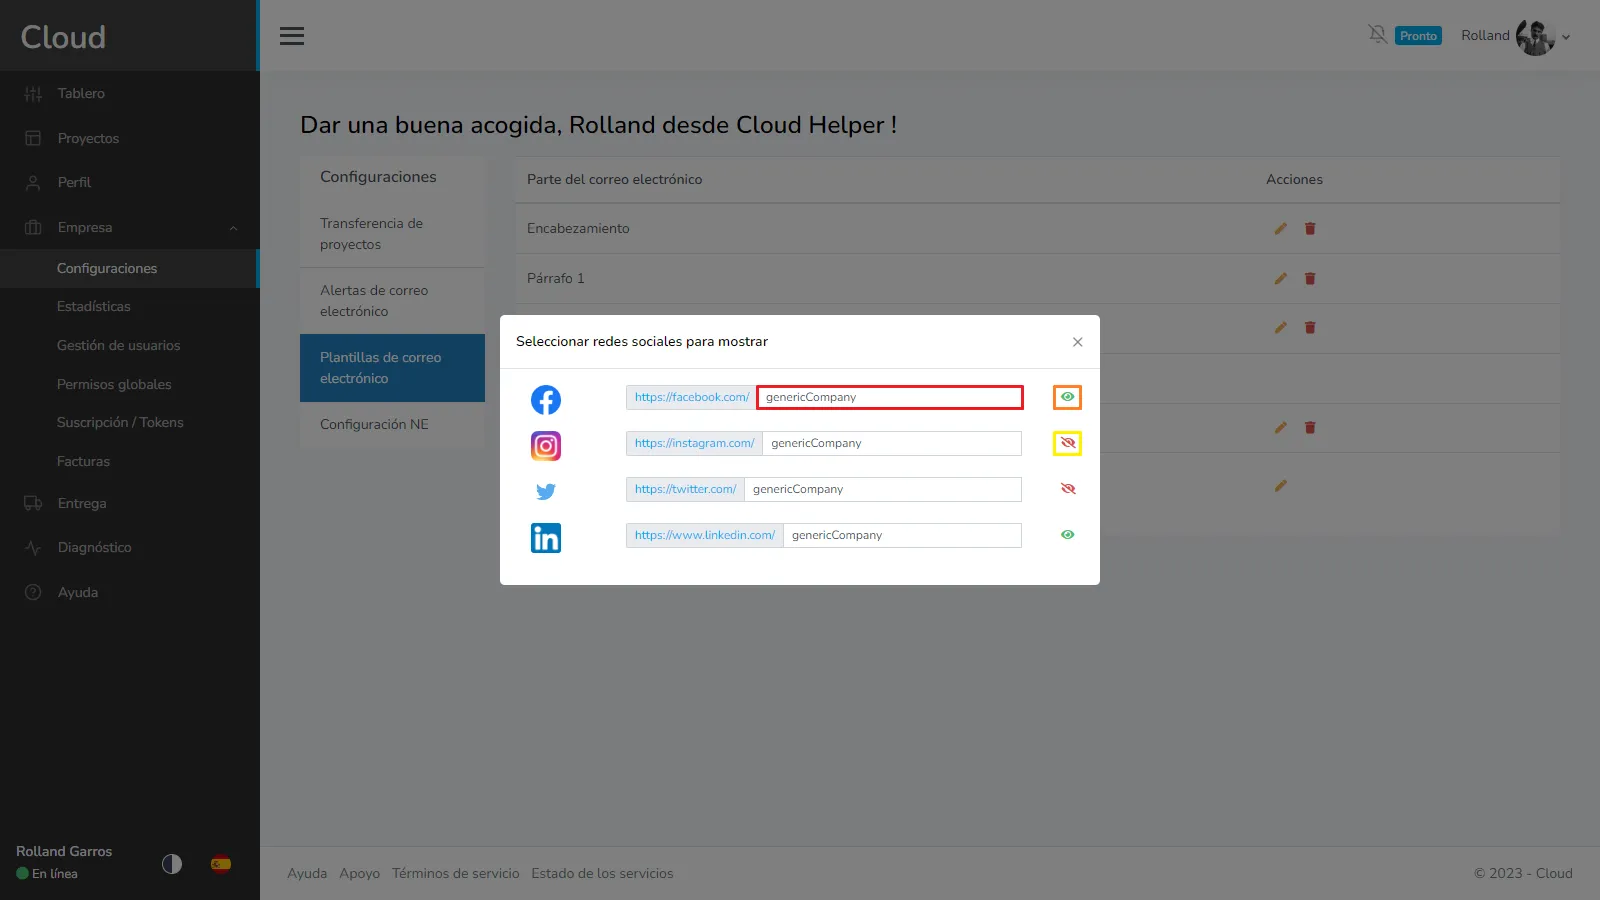Open Transferencia de proyectos settings tab
Screen dimensions: 1600x900
tap(392, 234)
